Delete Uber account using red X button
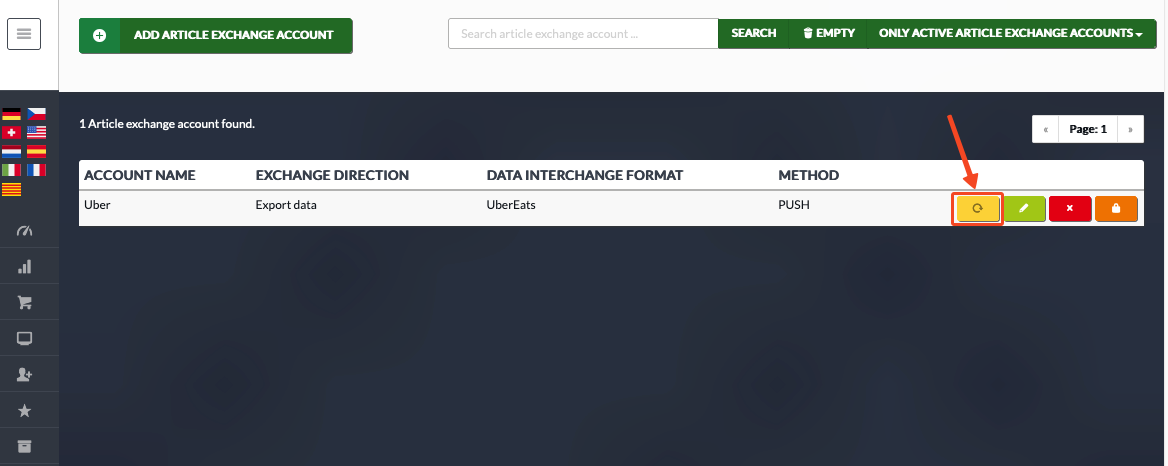The height and width of the screenshot is (466, 1168). 1070,209
